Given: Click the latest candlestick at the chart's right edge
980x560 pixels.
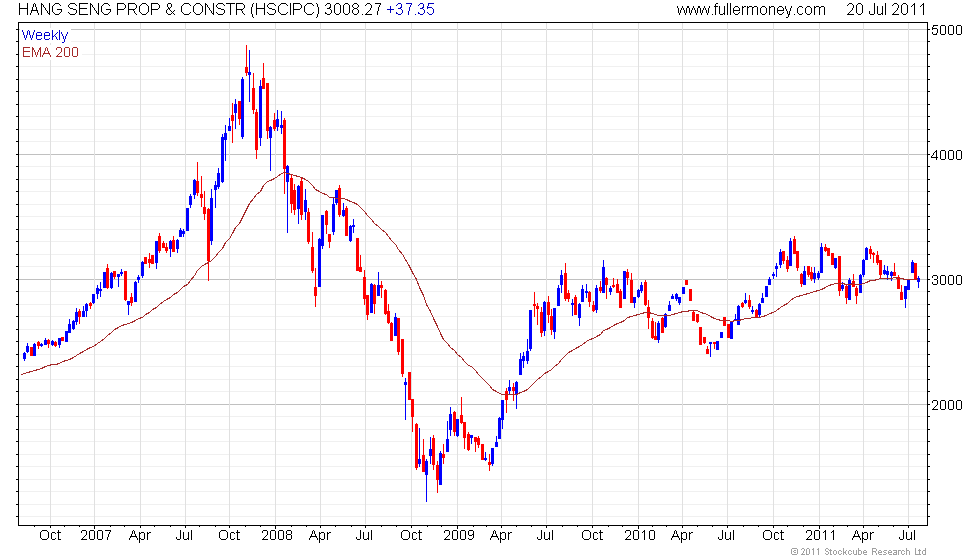Looking at the screenshot, I should 918,281.
